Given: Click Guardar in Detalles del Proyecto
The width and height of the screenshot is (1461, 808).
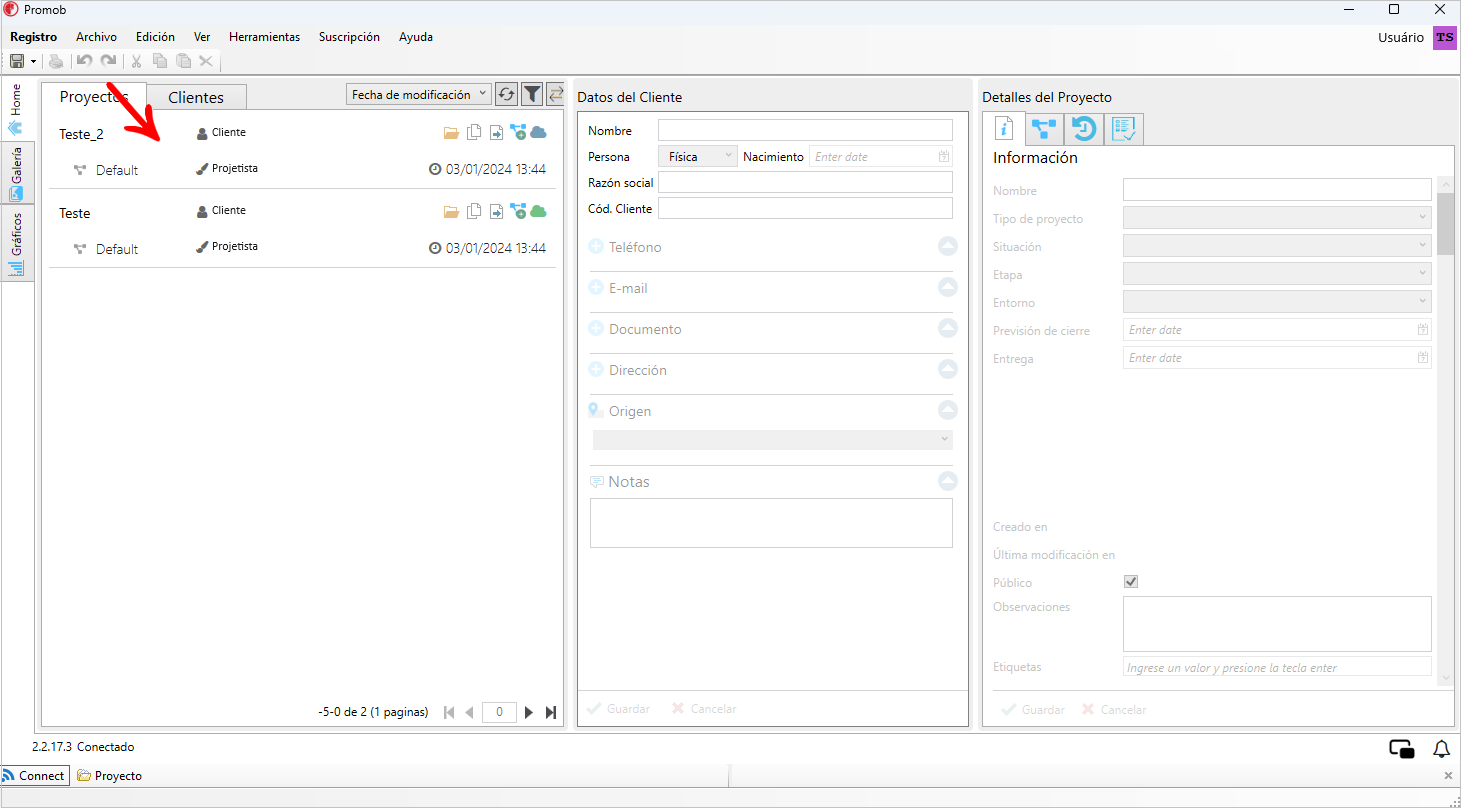Looking at the screenshot, I should click(x=1033, y=710).
